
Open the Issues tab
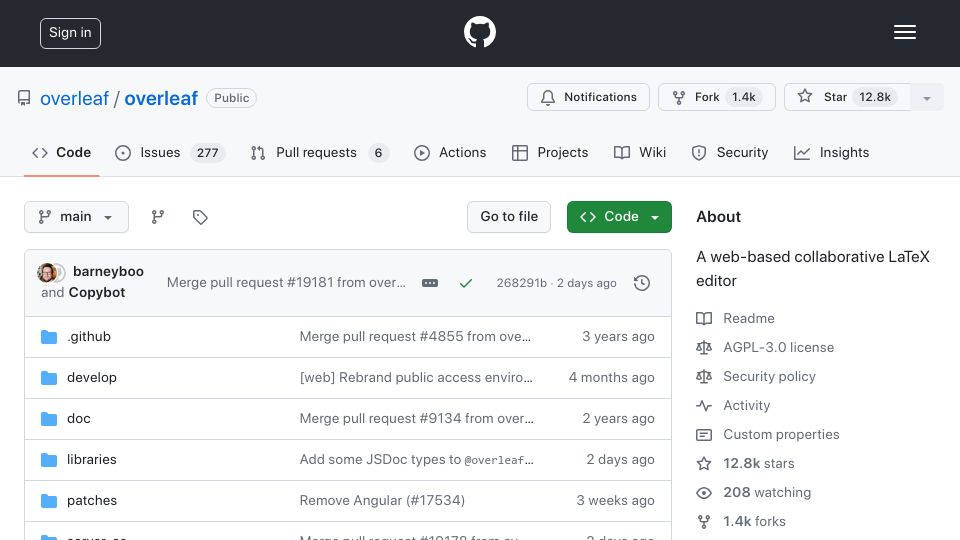click(170, 152)
